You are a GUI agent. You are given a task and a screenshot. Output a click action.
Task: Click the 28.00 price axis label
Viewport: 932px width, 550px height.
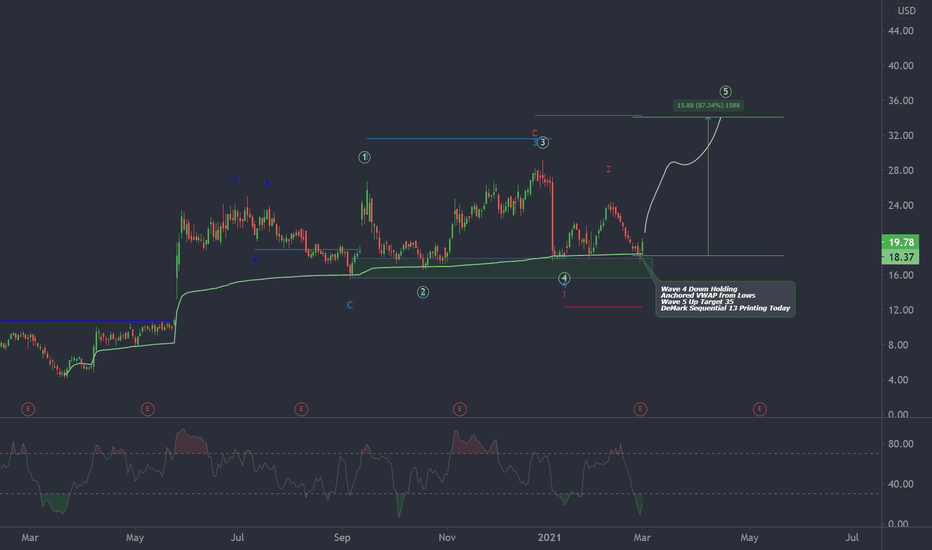tap(900, 171)
